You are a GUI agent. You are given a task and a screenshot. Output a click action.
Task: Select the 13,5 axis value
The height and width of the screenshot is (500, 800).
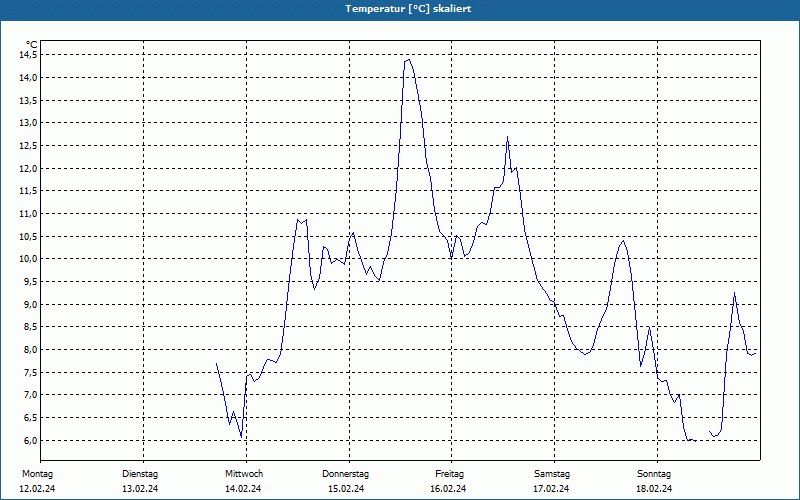coord(28,100)
